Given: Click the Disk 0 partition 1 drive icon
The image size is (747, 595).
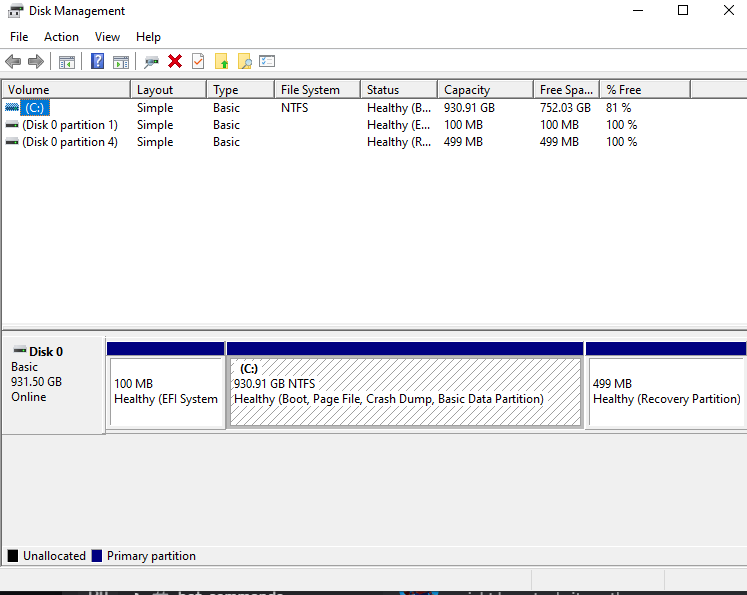Looking at the screenshot, I should click(x=12, y=125).
